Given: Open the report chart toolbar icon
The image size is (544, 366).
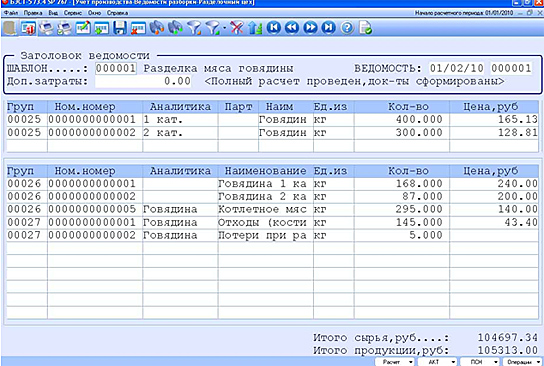Looking at the screenshot, I should 27,28.
